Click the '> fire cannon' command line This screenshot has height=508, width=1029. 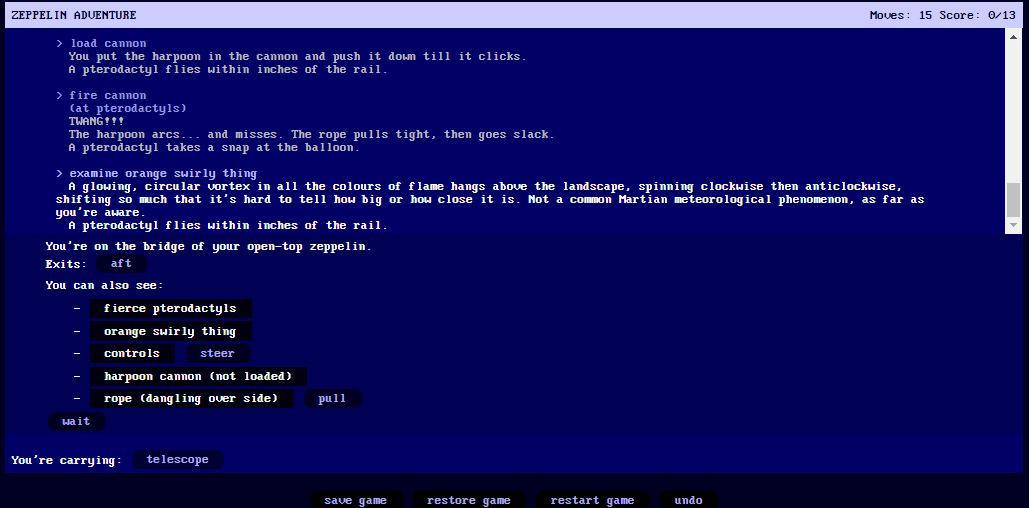[101, 95]
